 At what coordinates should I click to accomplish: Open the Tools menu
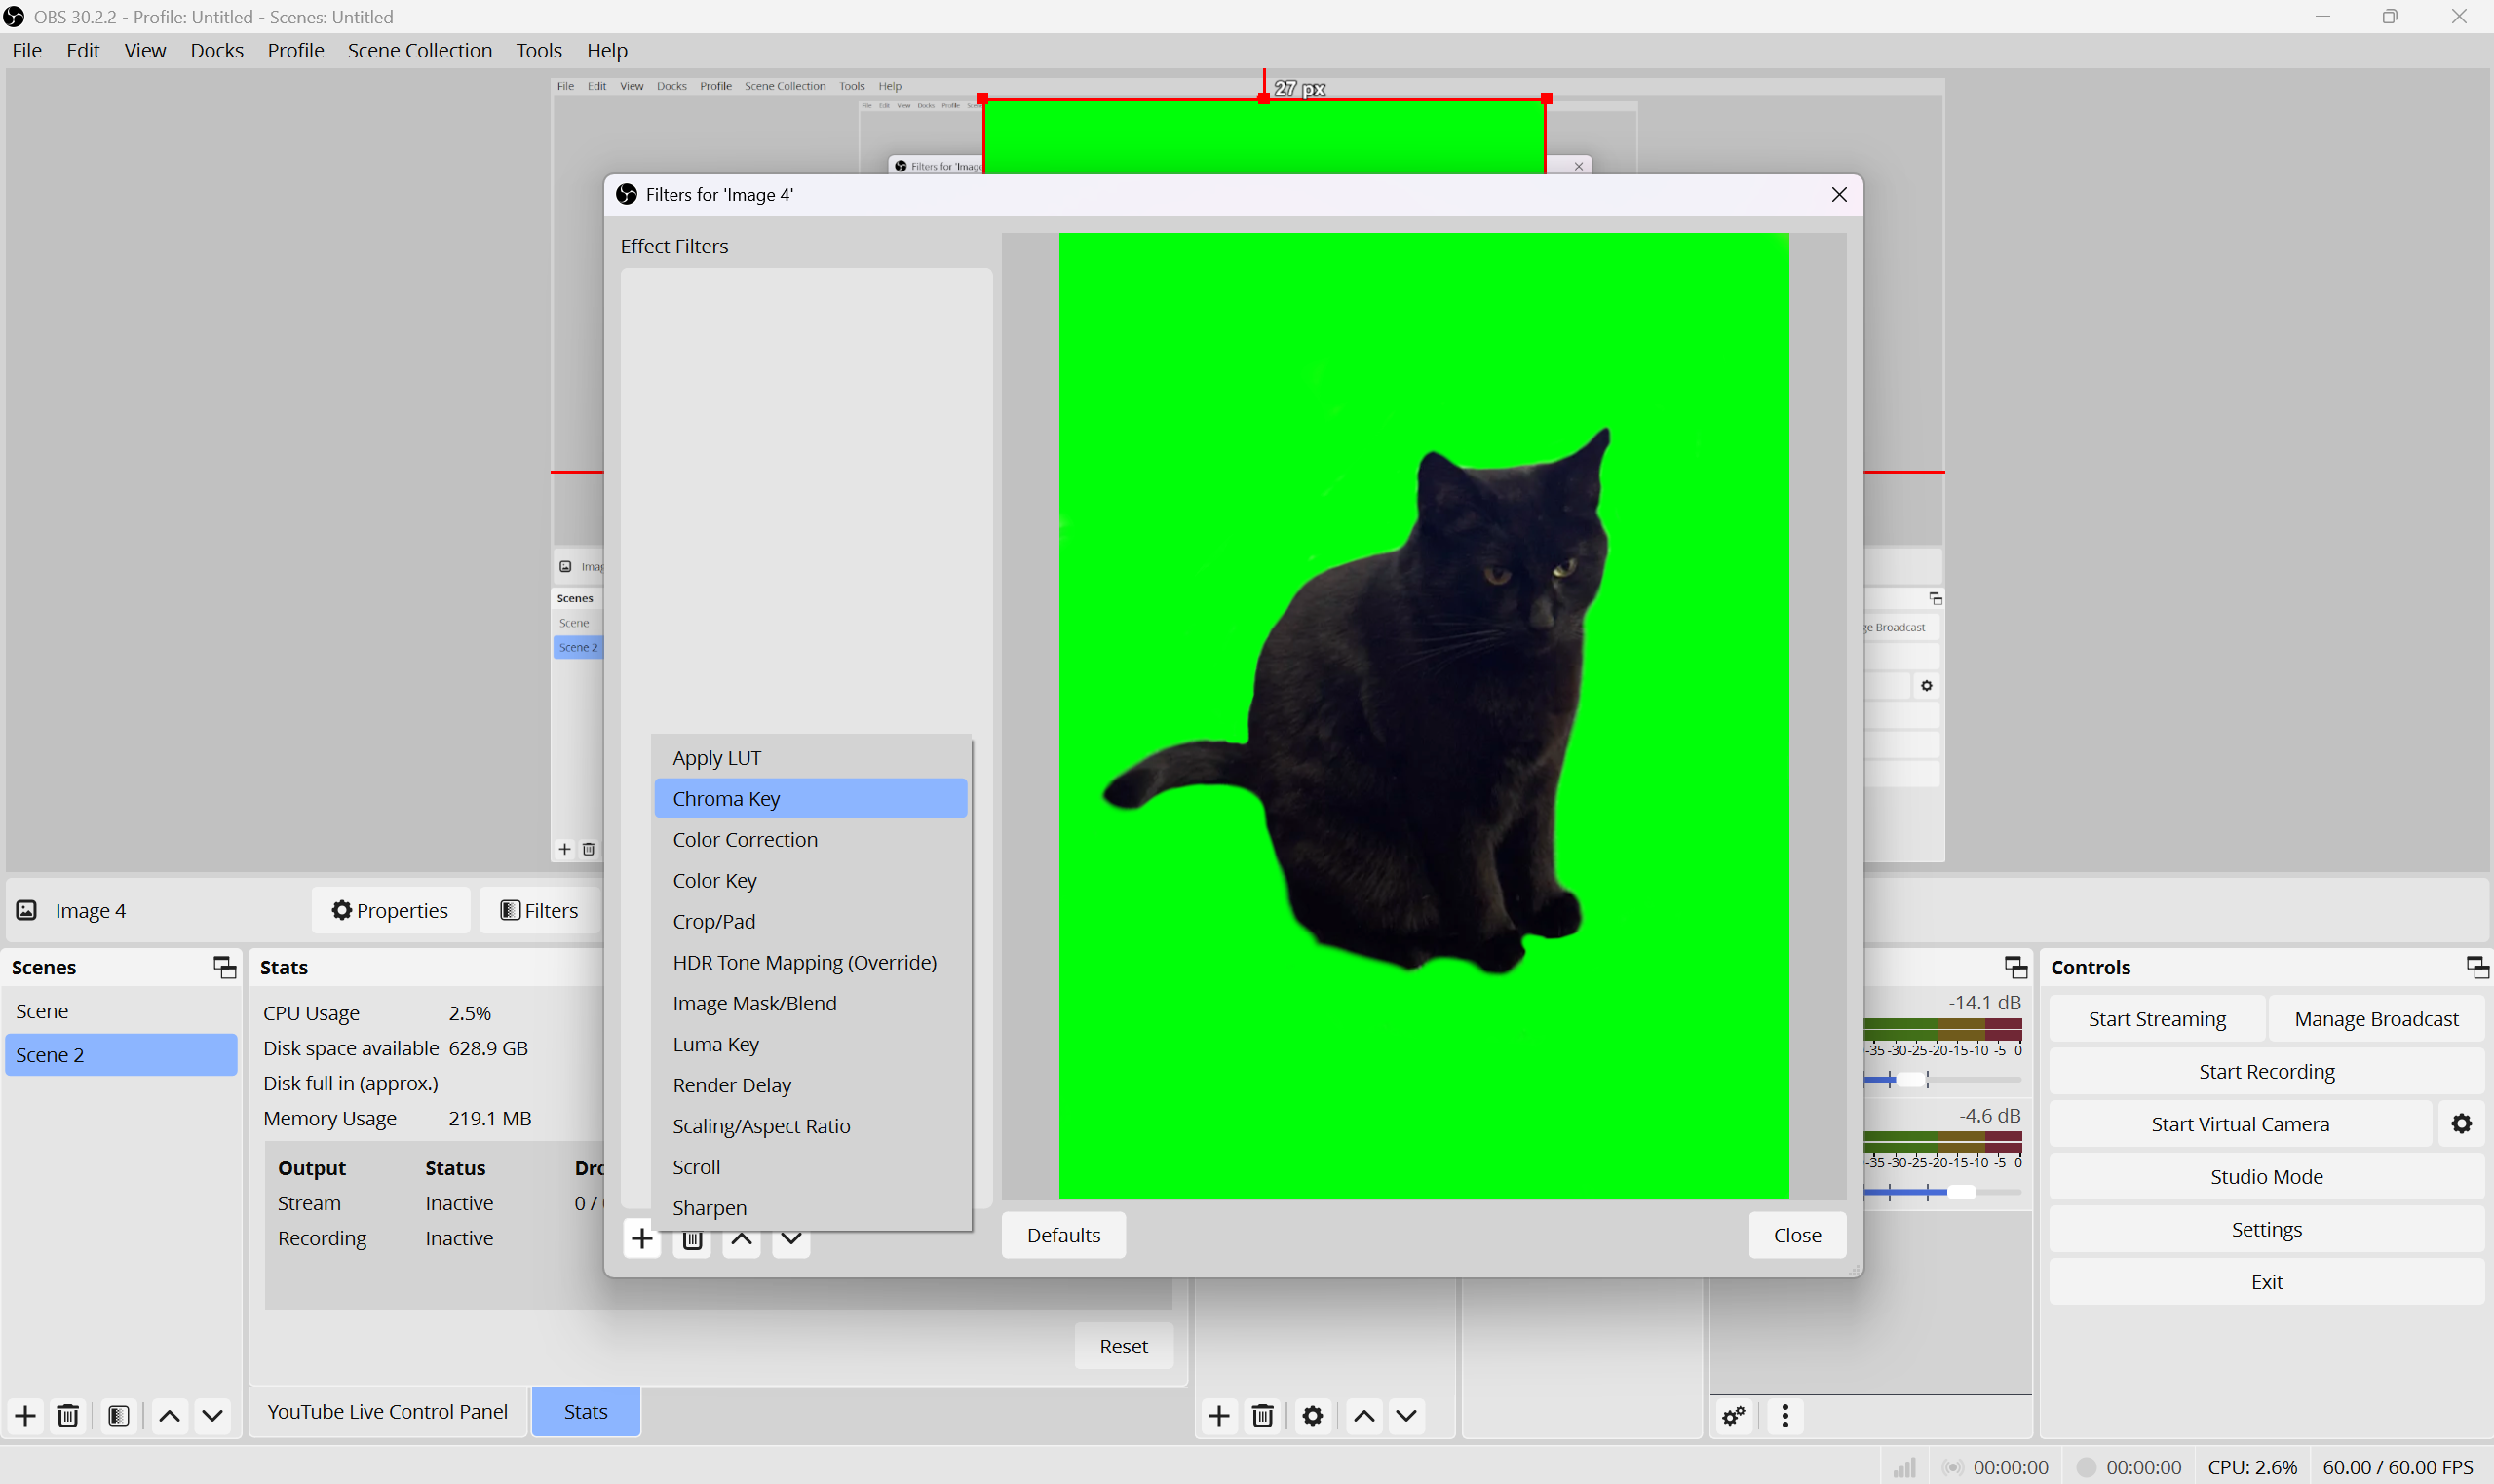coord(539,50)
